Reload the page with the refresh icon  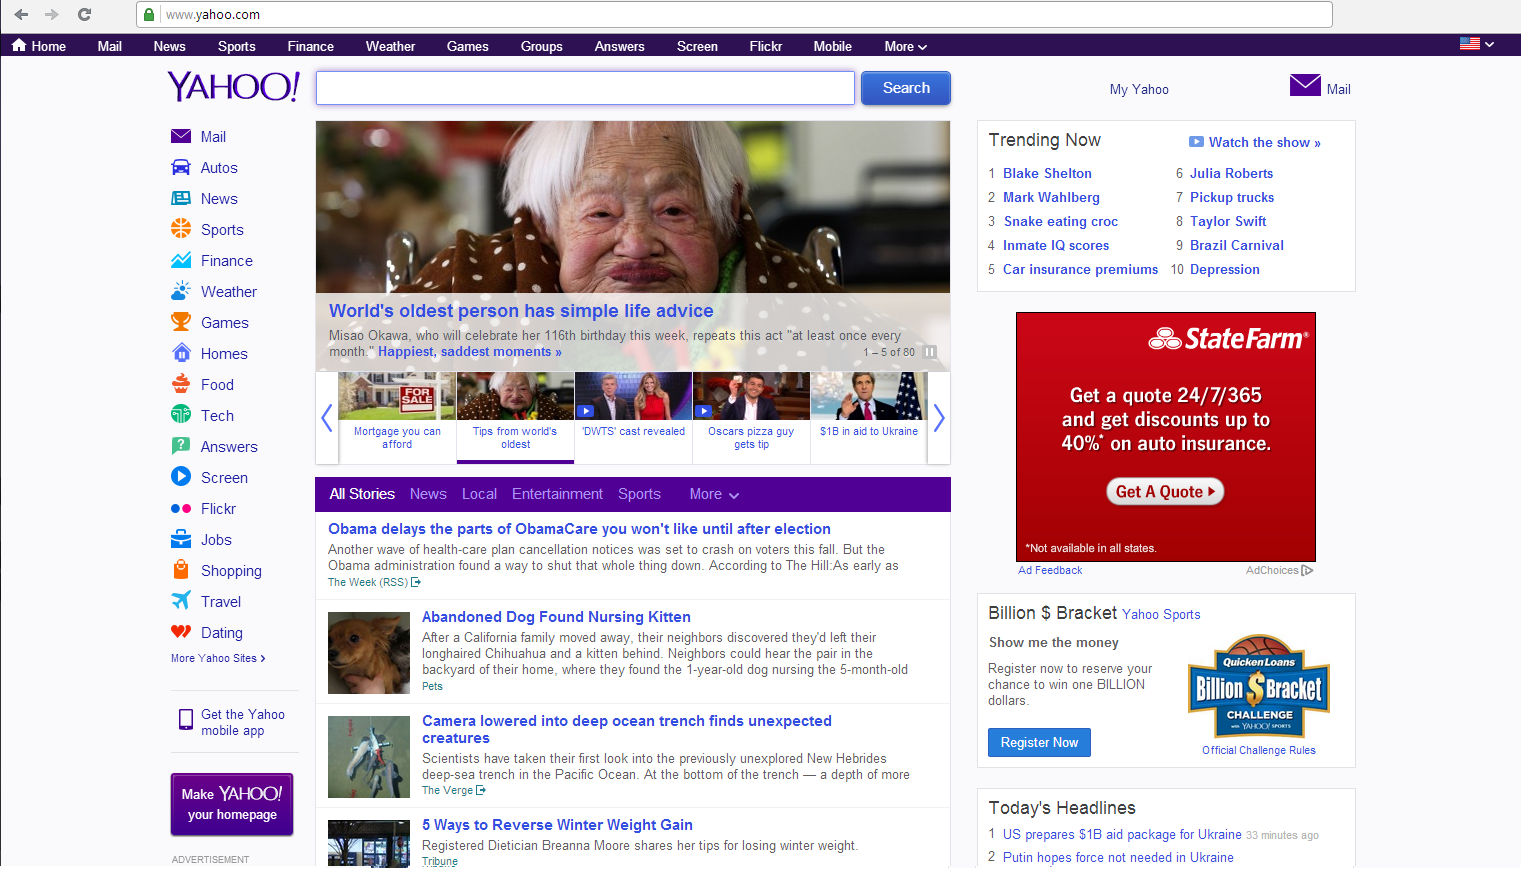pyautogui.click(x=84, y=15)
